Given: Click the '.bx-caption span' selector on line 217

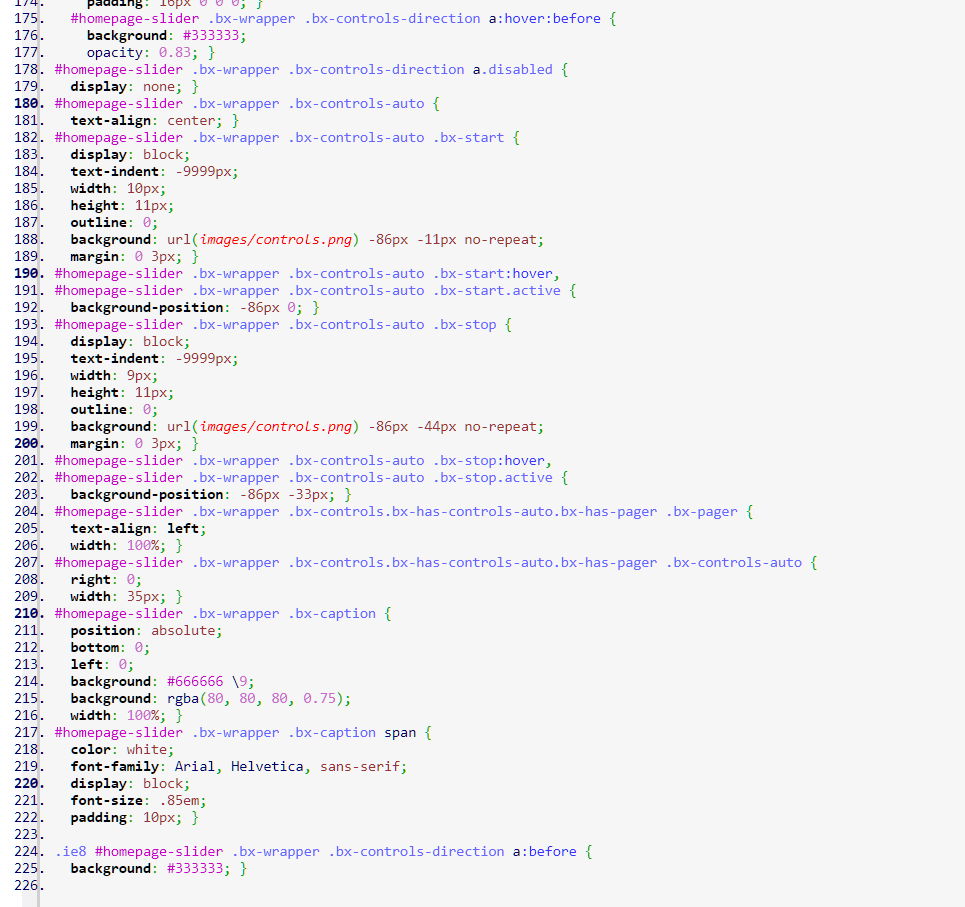Looking at the screenshot, I should [x=352, y=732].
